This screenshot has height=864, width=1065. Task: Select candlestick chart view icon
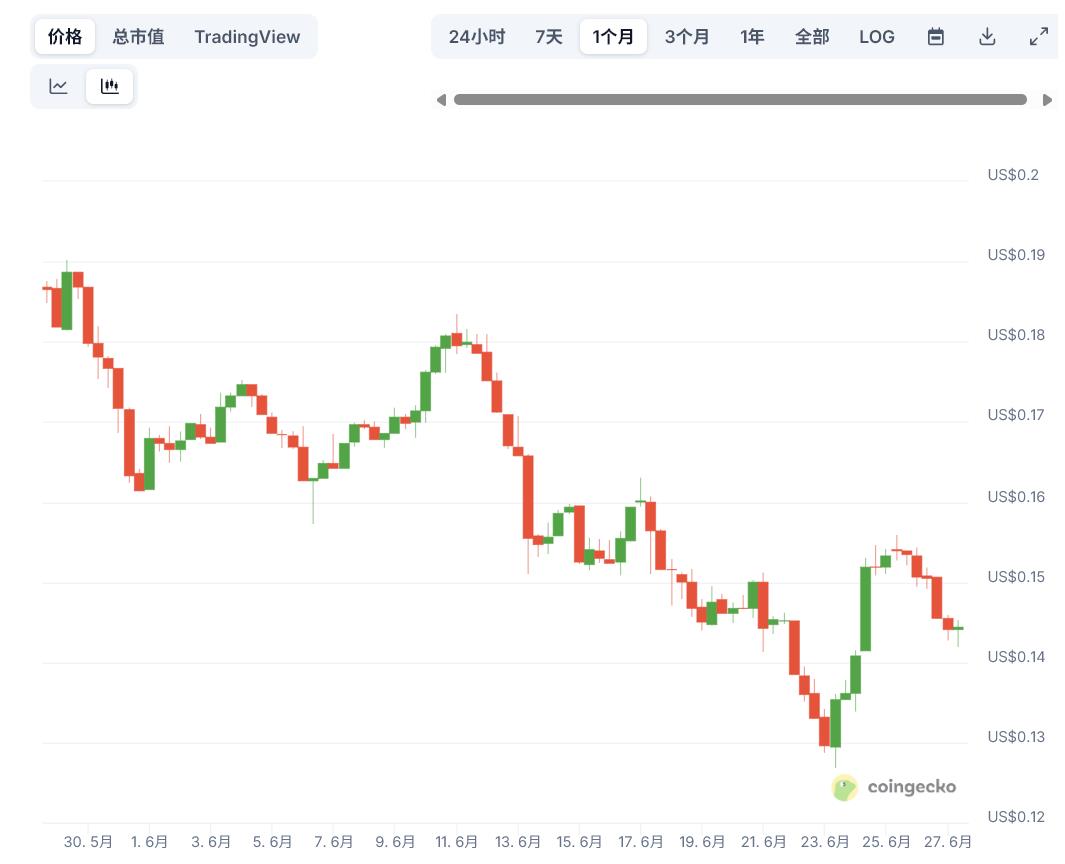tap(109, 86)
